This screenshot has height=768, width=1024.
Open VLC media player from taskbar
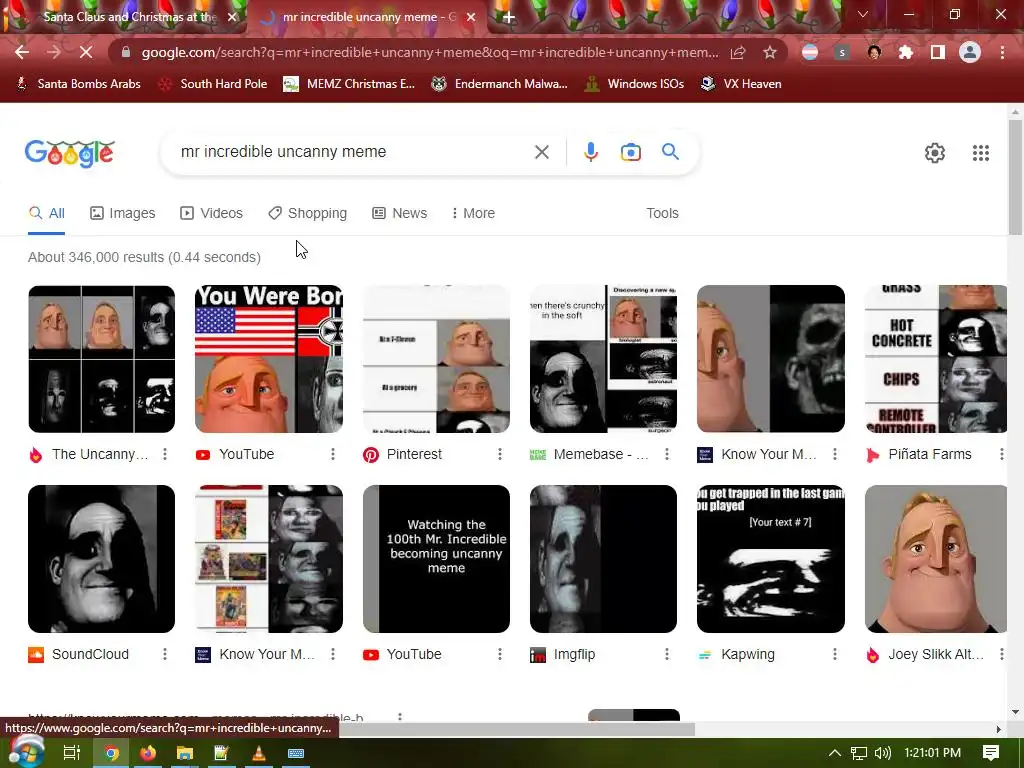coord(259,753)
